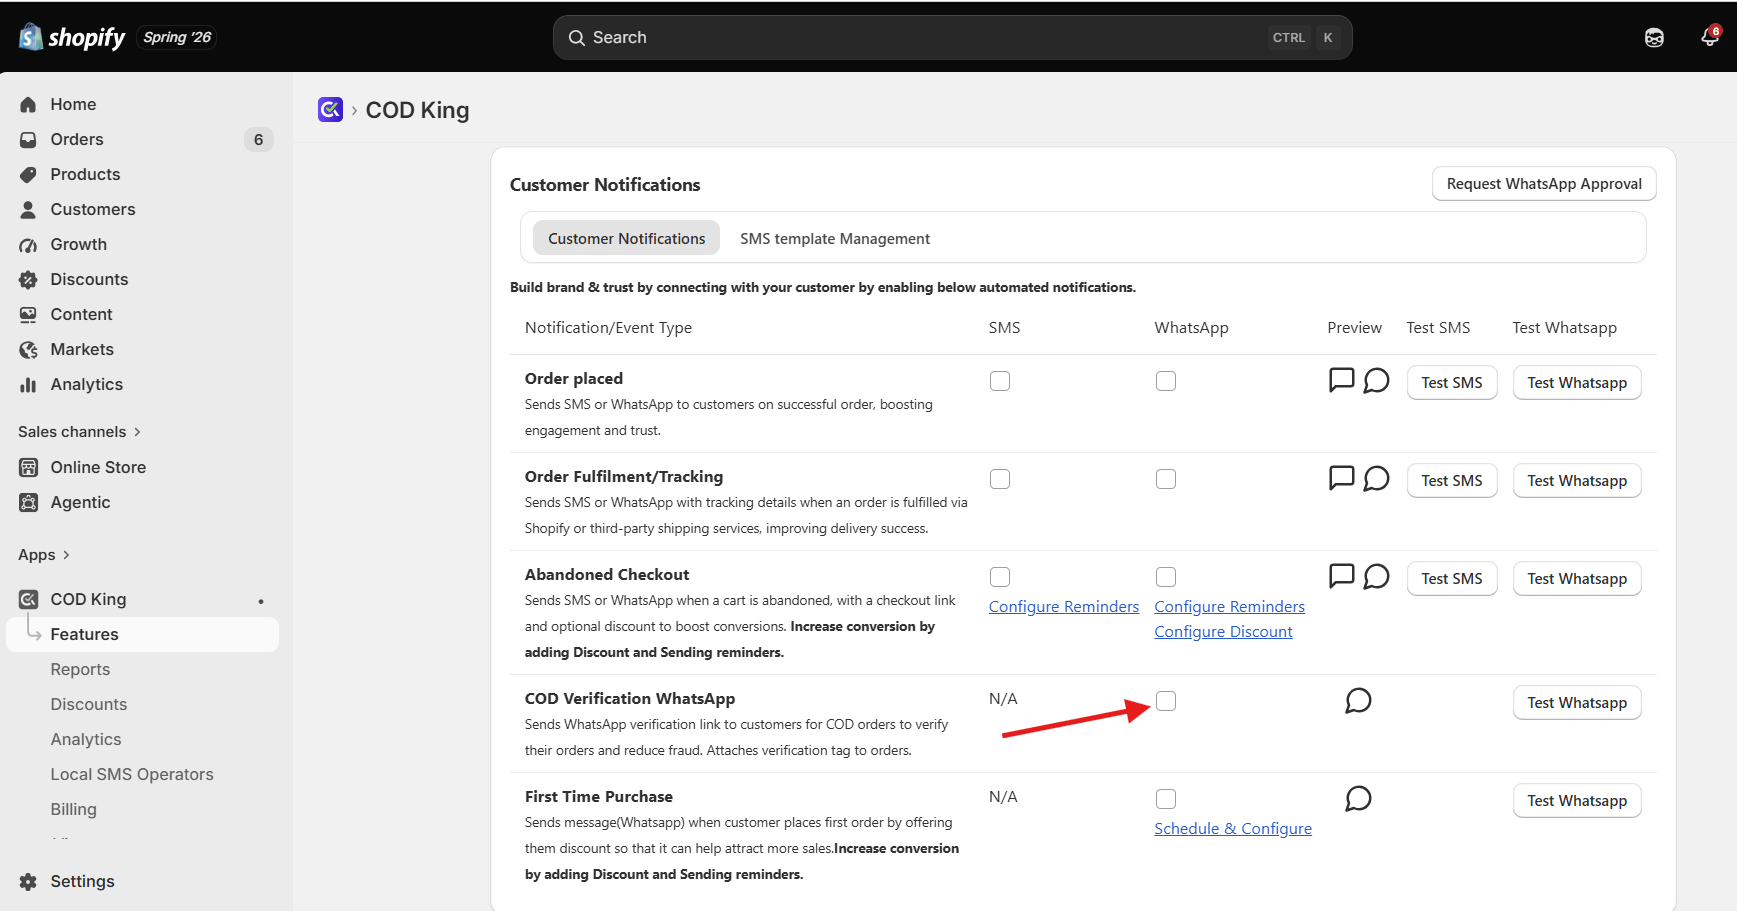1737x911 pixels.
Task: Click Test SMS for Abandoned Checkout
Action: tap(1452, 579)
